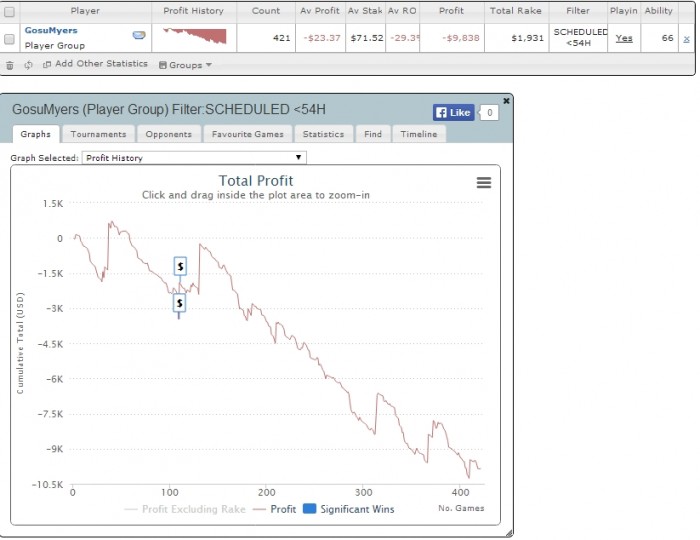The height and width of the screenshot is (540, 700).
Task: Sort by Total Rake column header
Action: click(516, 11)
